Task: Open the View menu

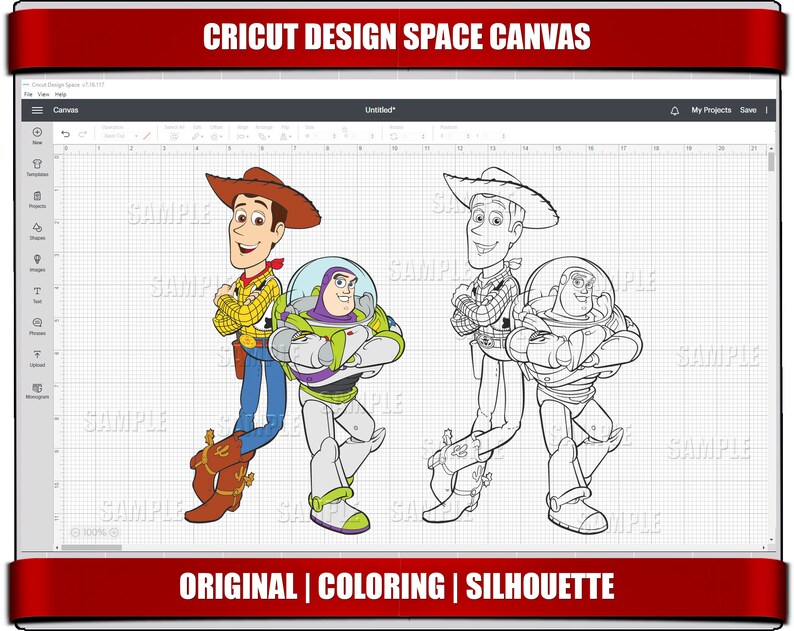Action: point(44,94)
